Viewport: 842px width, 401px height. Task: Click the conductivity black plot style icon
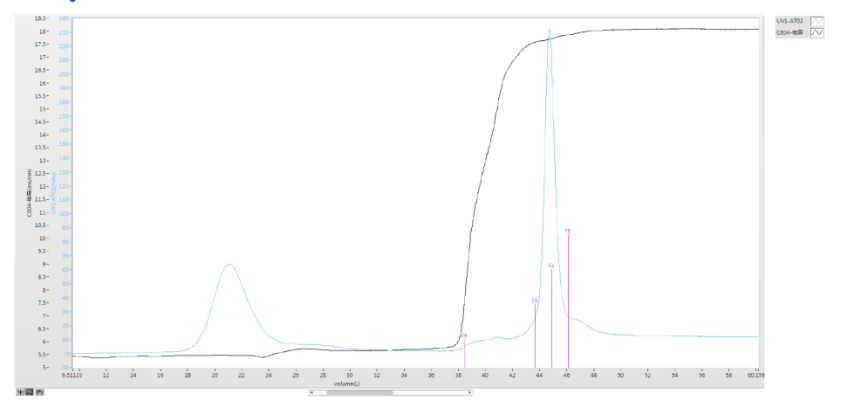[816, 32]
